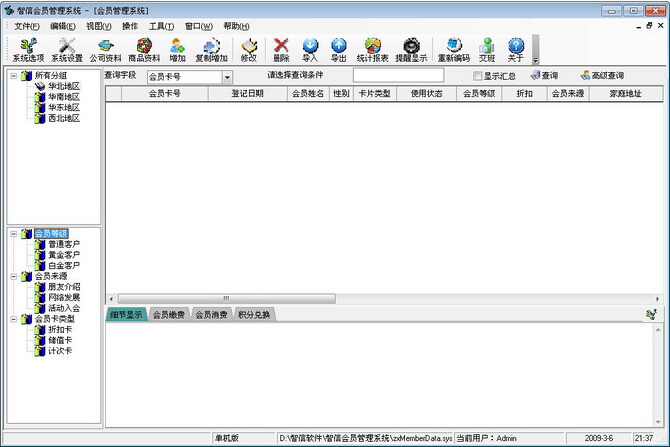Viewport: 670px width, 447px height.
Task: Enable the 显示汇总 checkbox
Action: coord(478,76)
